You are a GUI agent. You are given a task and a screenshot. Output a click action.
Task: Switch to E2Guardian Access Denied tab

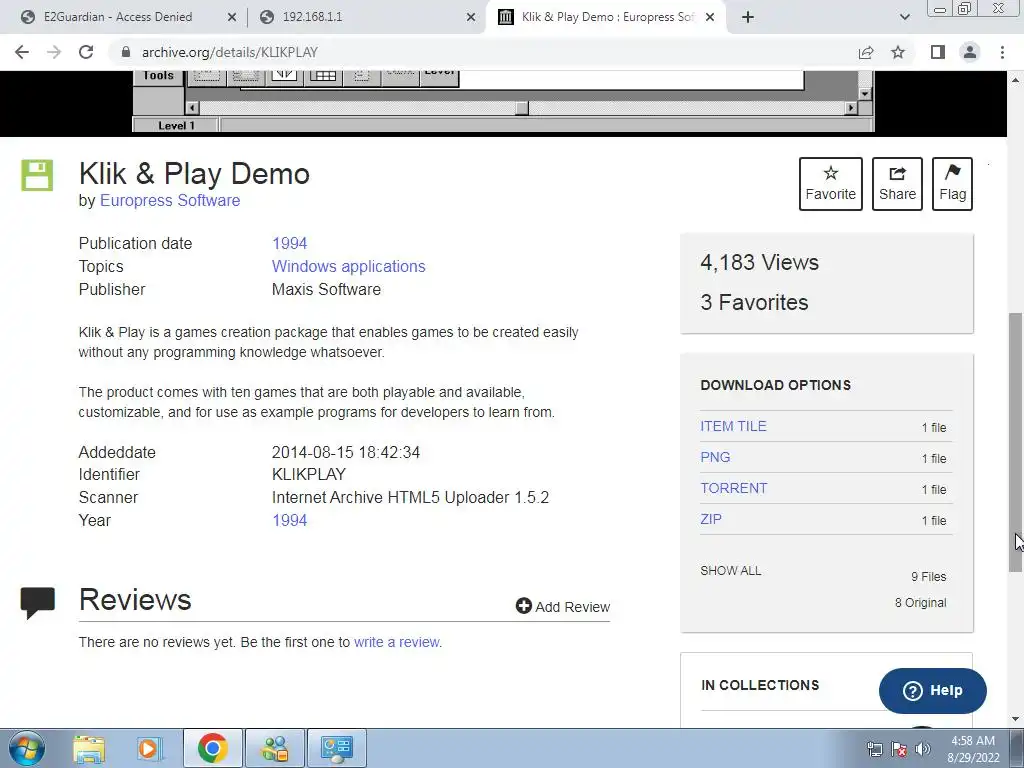(118, 17)
